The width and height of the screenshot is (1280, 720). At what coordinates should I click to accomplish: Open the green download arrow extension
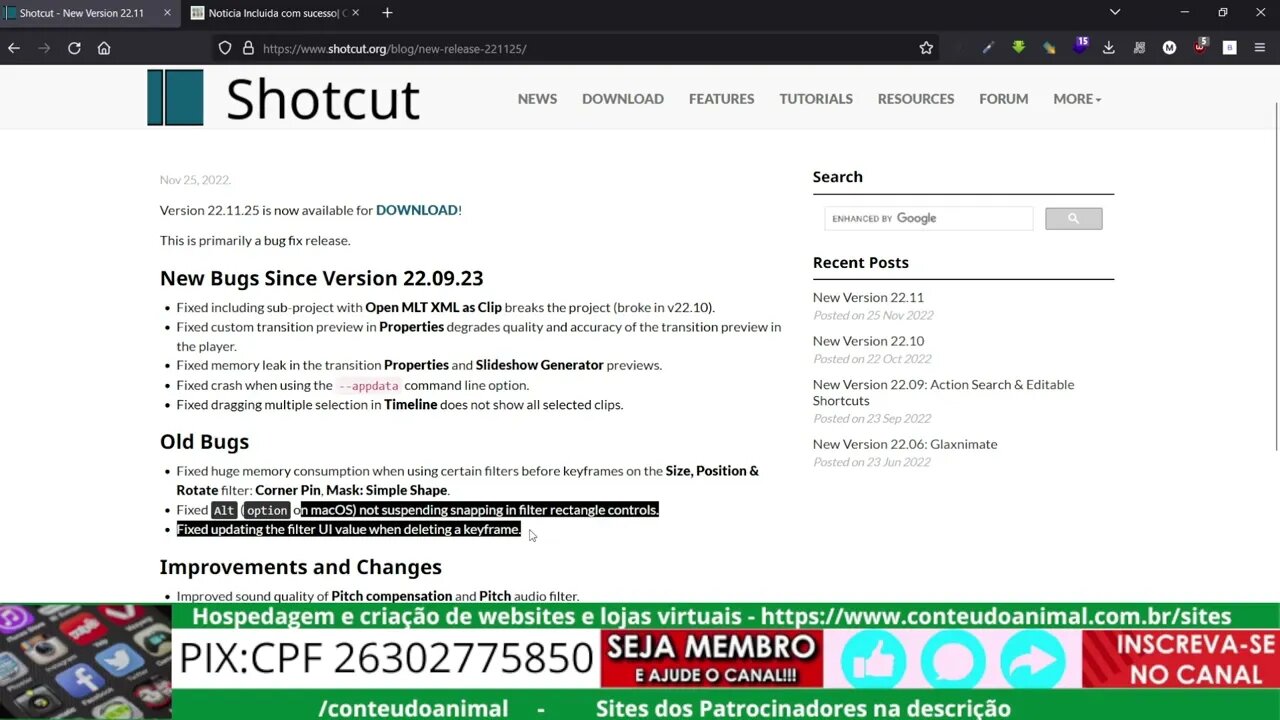1018,48
